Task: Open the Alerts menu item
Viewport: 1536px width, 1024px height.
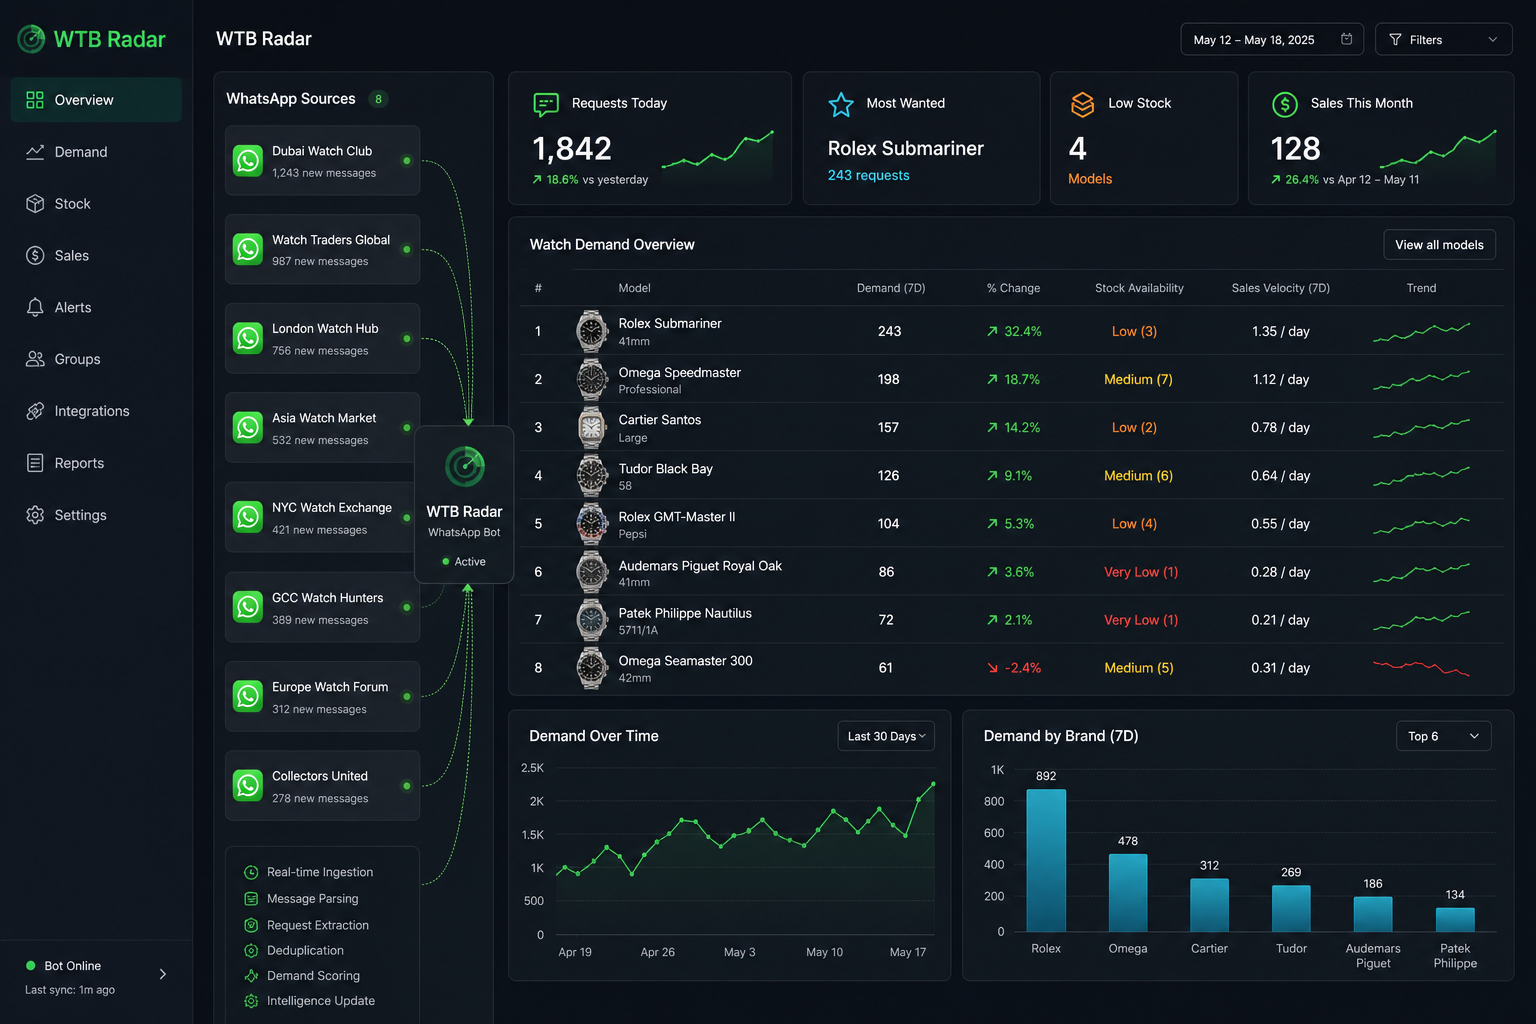Action: tap(96, 307)
